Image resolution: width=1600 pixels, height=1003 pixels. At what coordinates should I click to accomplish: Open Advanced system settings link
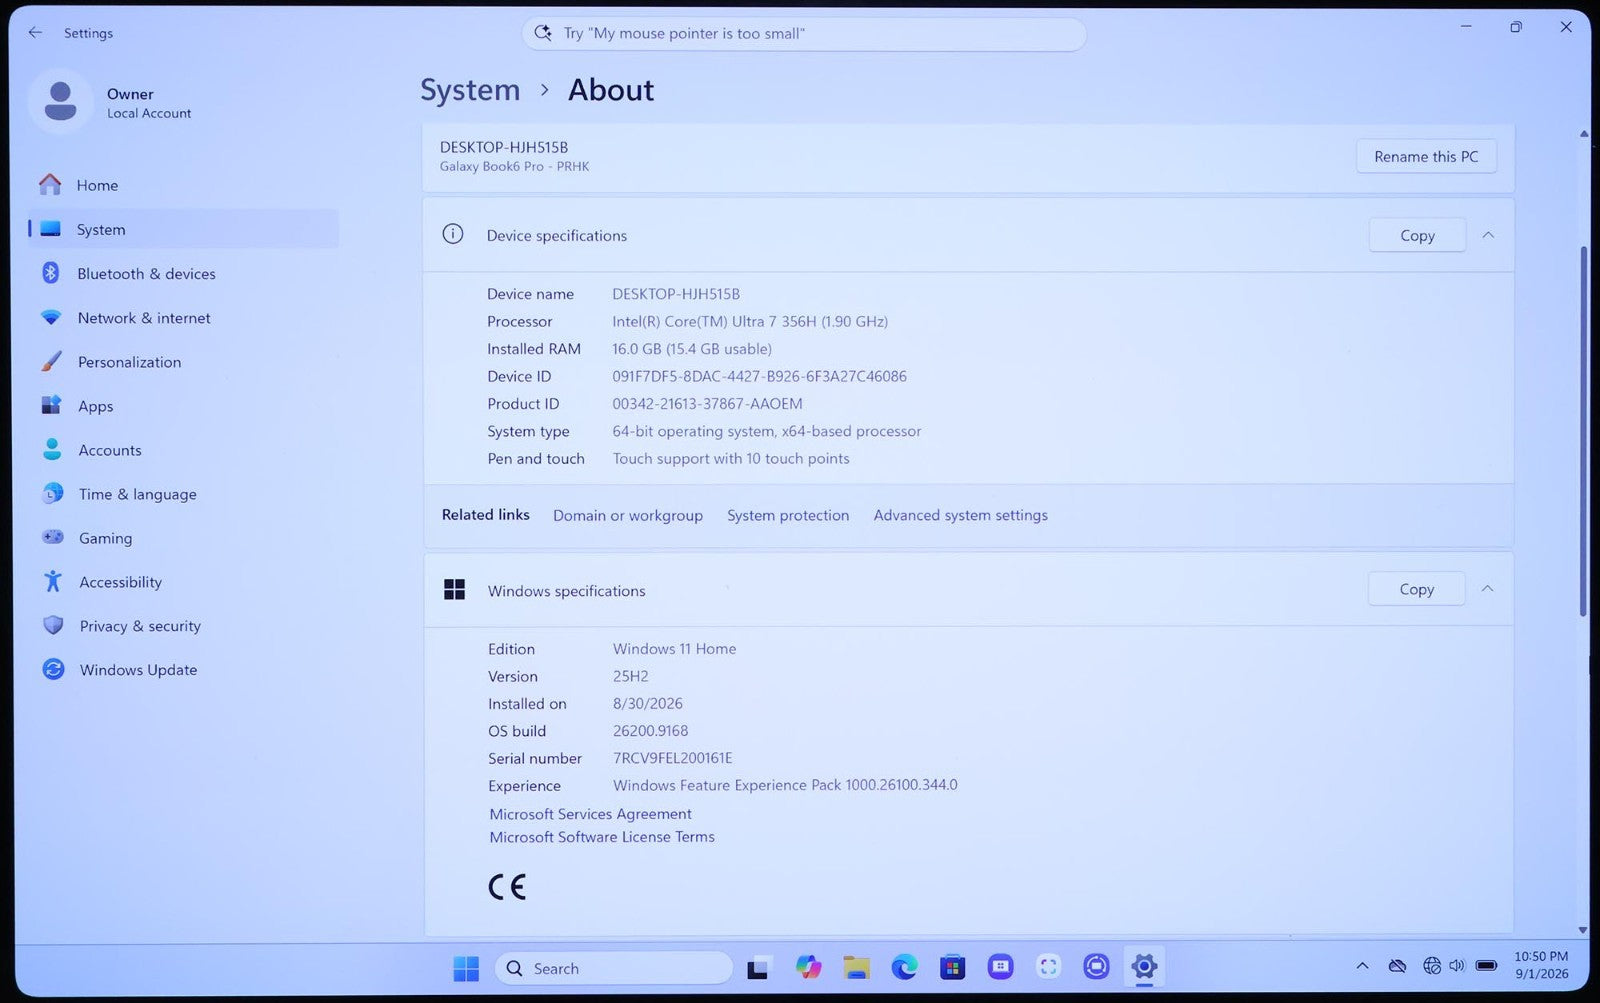(x=960, y=515)
